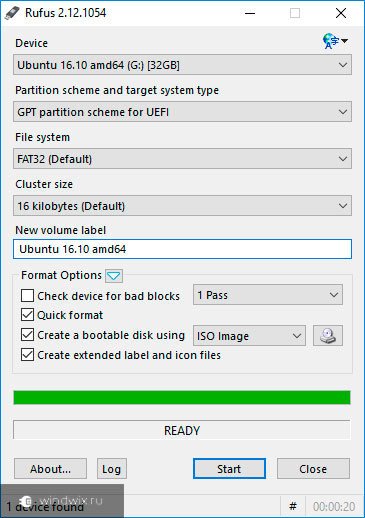
Task: Click the disk image browse icon
Action: [328, 336]
